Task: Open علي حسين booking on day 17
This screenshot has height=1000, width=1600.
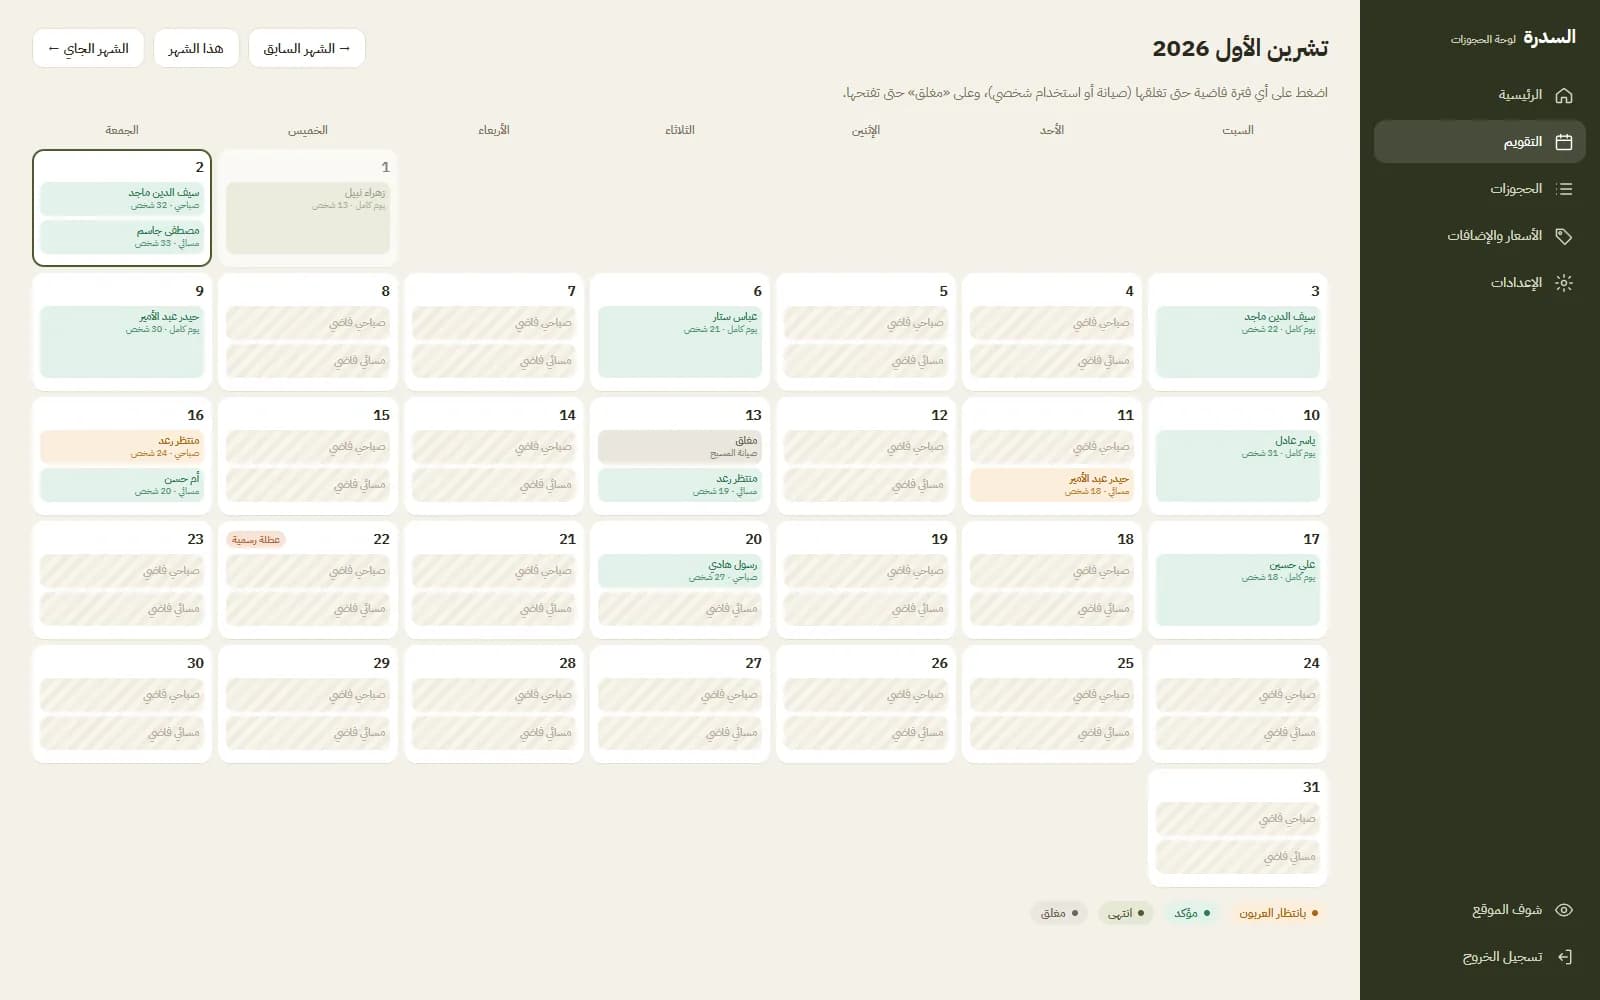Action: (x=1238, y=590)
